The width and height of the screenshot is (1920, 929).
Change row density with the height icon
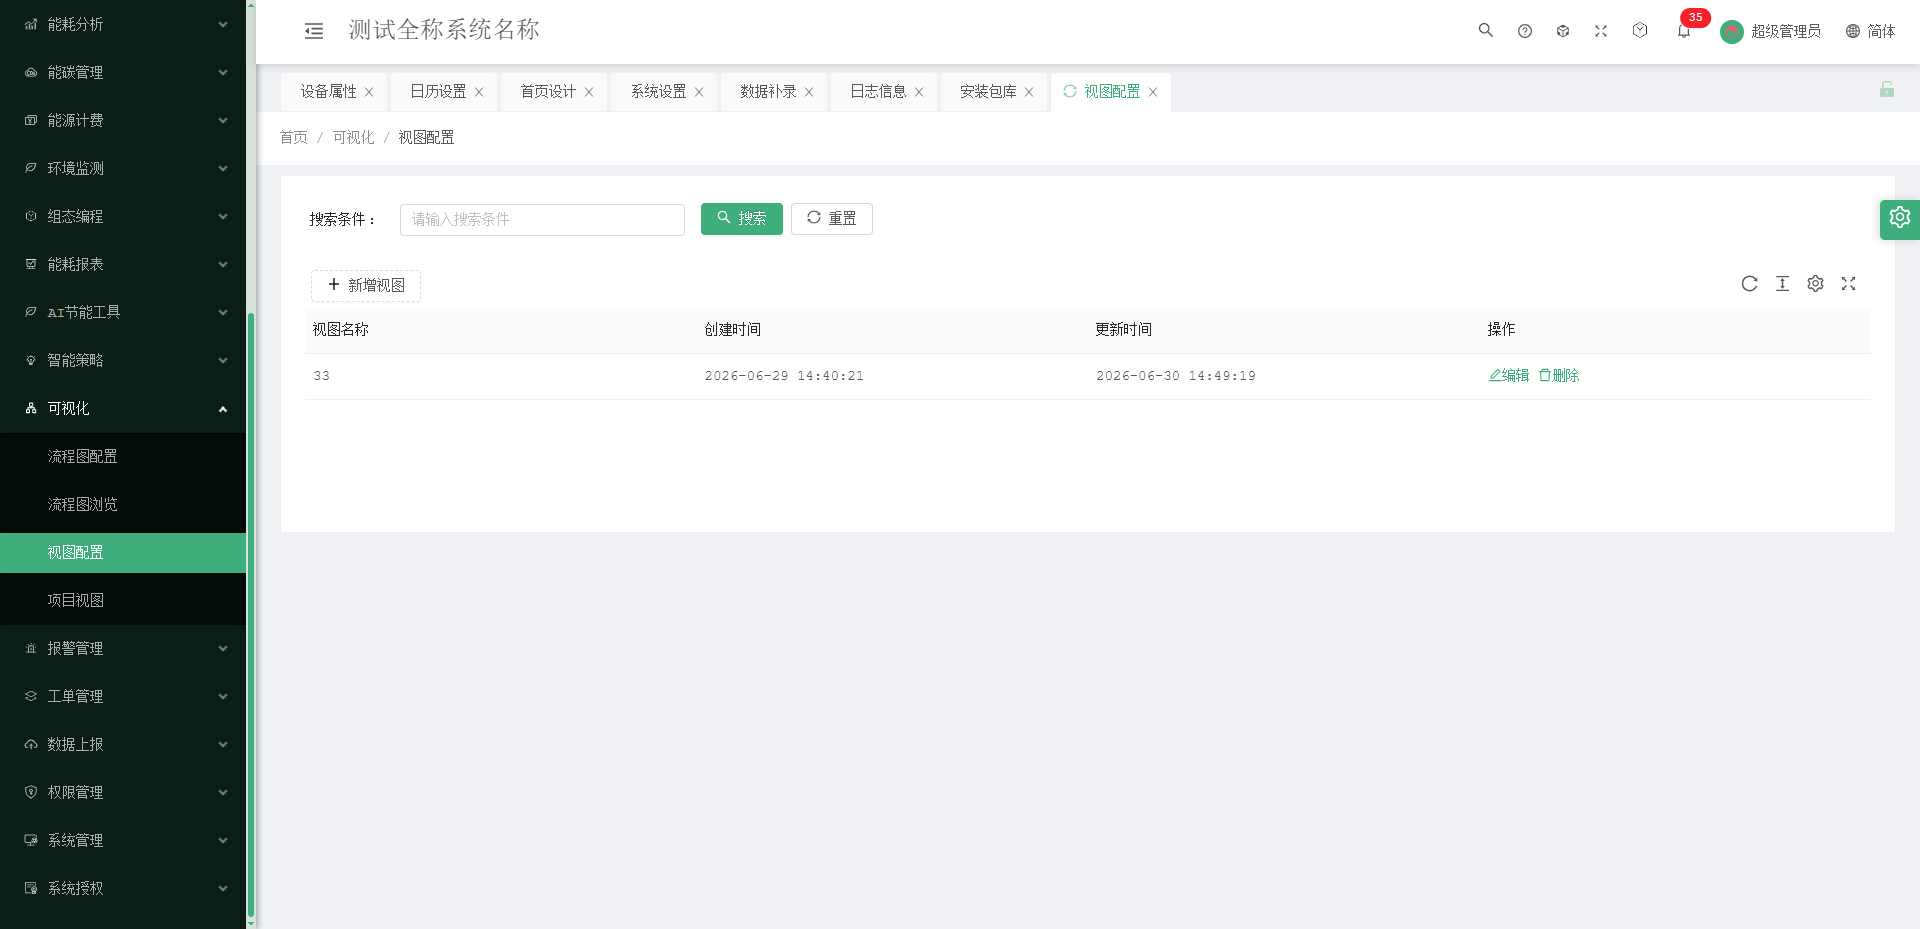[x=1782, y=284]
